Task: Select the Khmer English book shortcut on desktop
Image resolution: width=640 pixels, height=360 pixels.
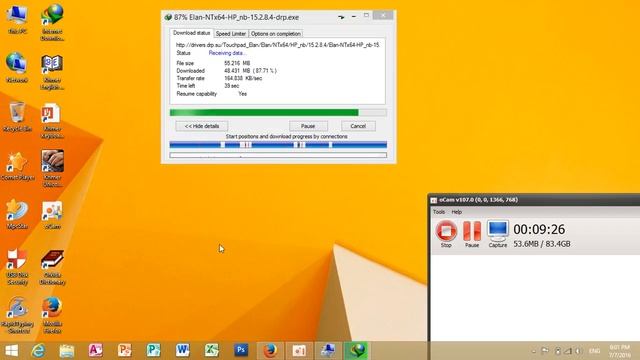Action: click(x=52, y=72)
